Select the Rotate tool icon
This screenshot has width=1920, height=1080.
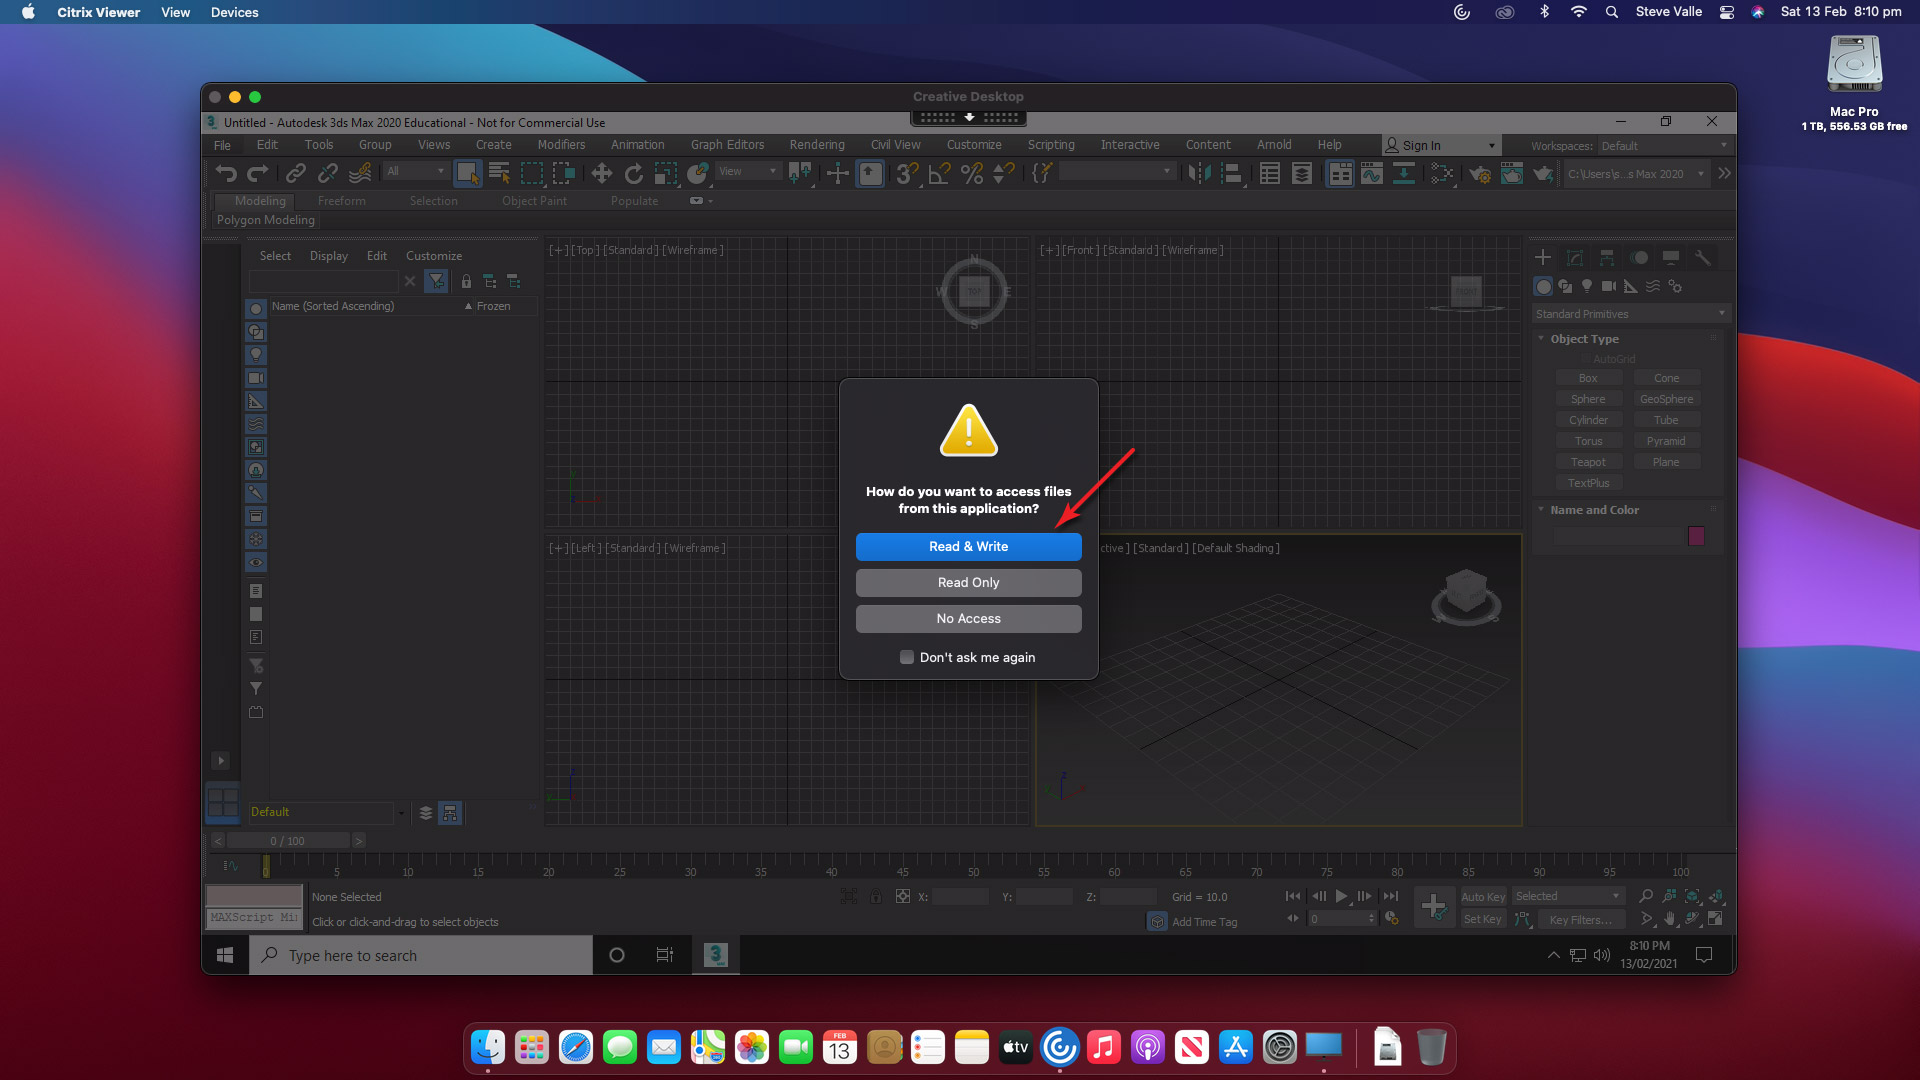click(634, 174)
